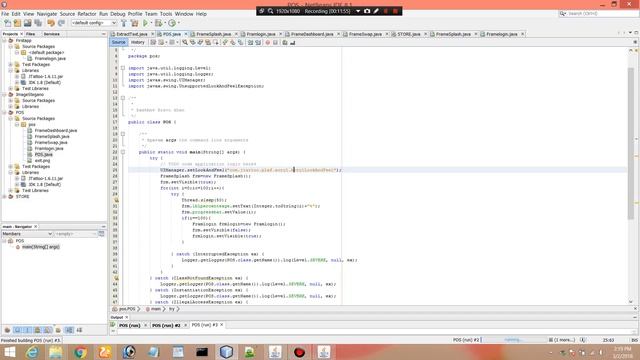Click the editor Stop Macro Recording icon

pos(276,42)
